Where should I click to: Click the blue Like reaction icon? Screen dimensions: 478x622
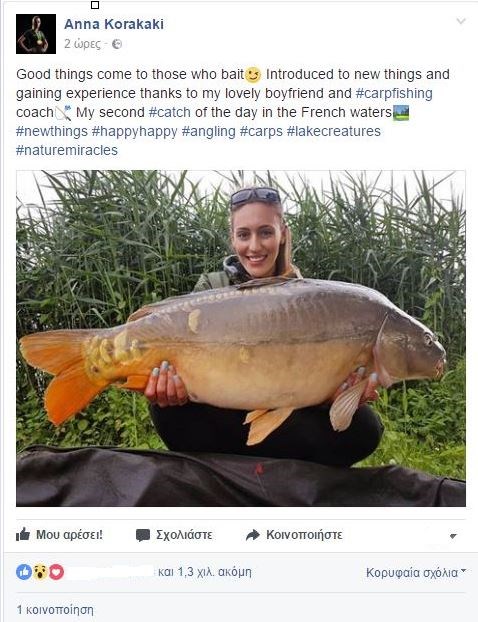[x=24, y=572]
